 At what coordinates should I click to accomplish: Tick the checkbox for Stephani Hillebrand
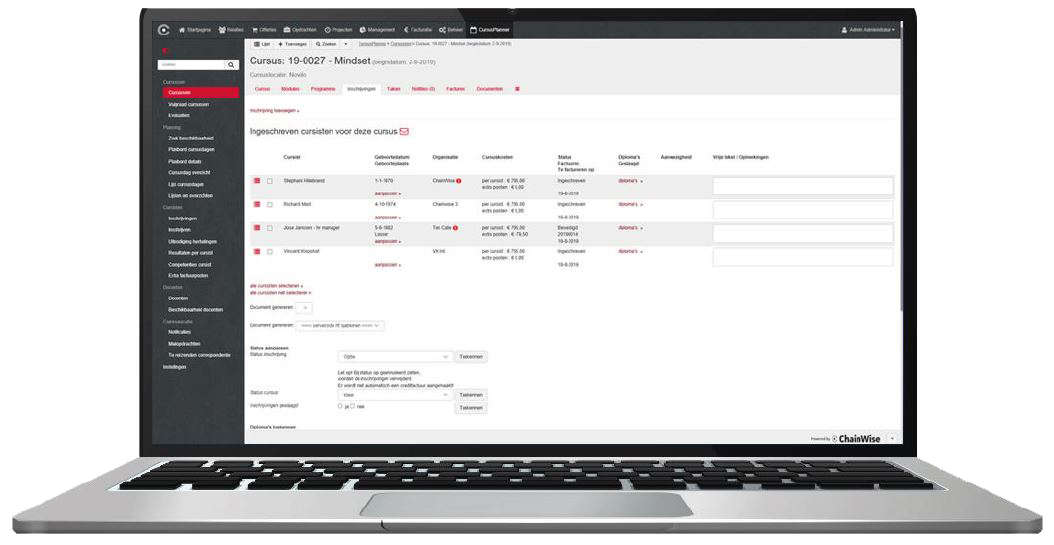270,181
